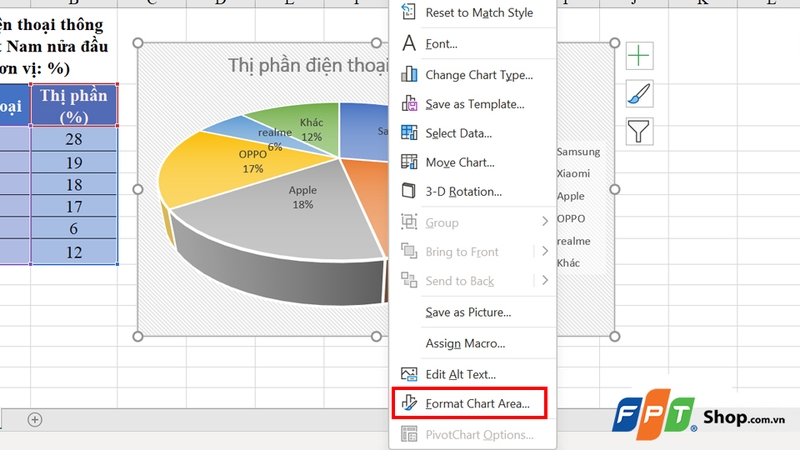This screenshot has height=450, width=800.
Task: Add a new sheet with plus icon
Action: (x=35, y=420)
